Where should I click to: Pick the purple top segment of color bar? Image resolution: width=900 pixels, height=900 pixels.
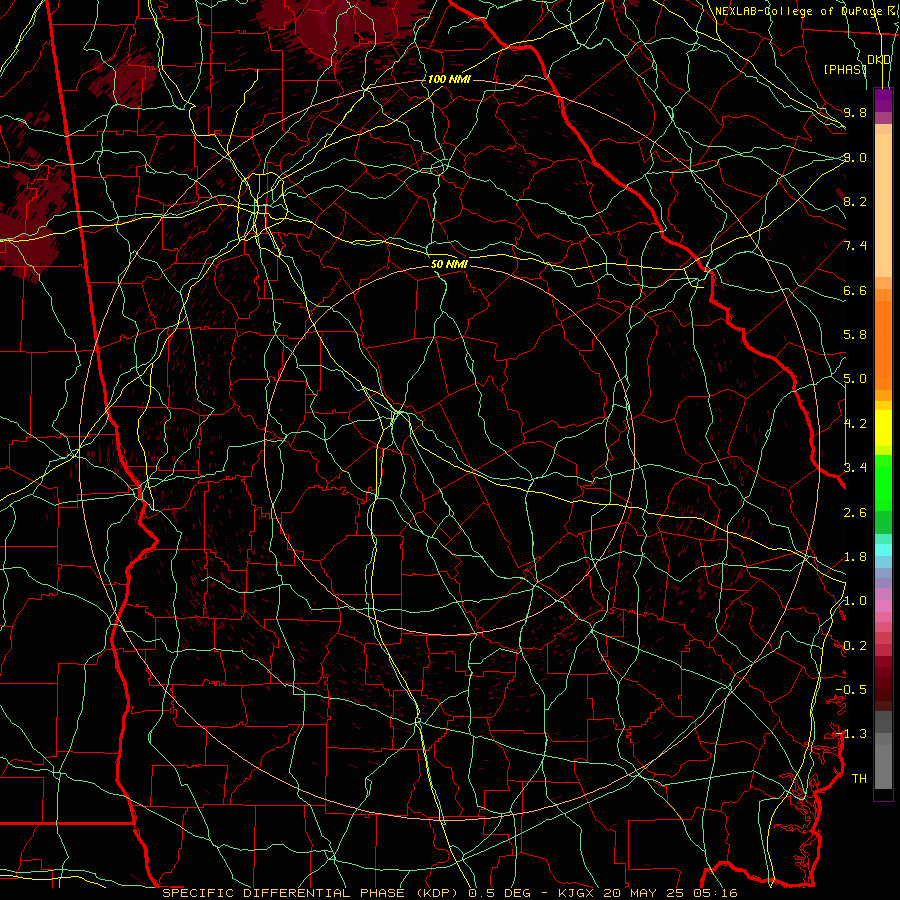coord(883,100)
